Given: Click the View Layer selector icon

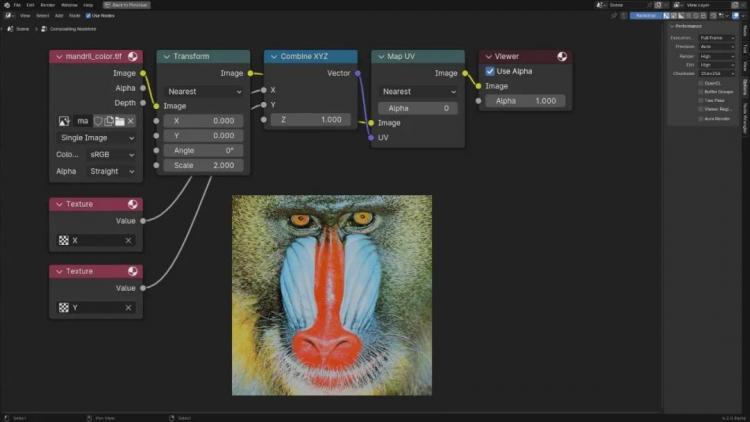Looking at the screenshot, I should (677, 5).
